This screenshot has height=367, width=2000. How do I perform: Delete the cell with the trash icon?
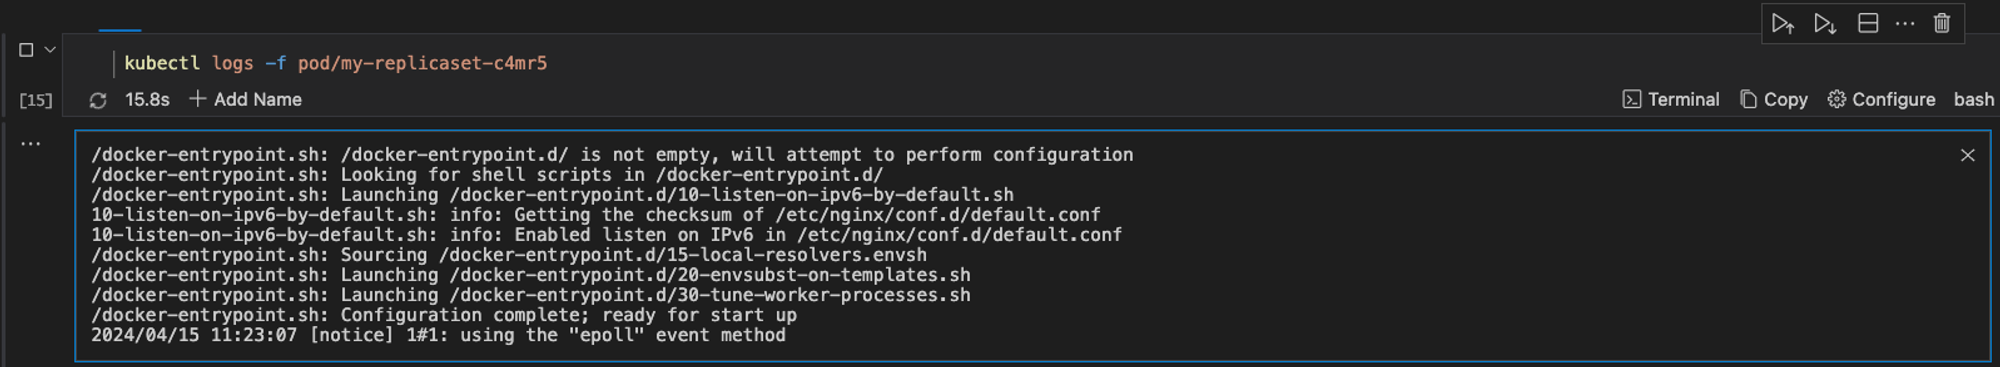[1942, 23]
